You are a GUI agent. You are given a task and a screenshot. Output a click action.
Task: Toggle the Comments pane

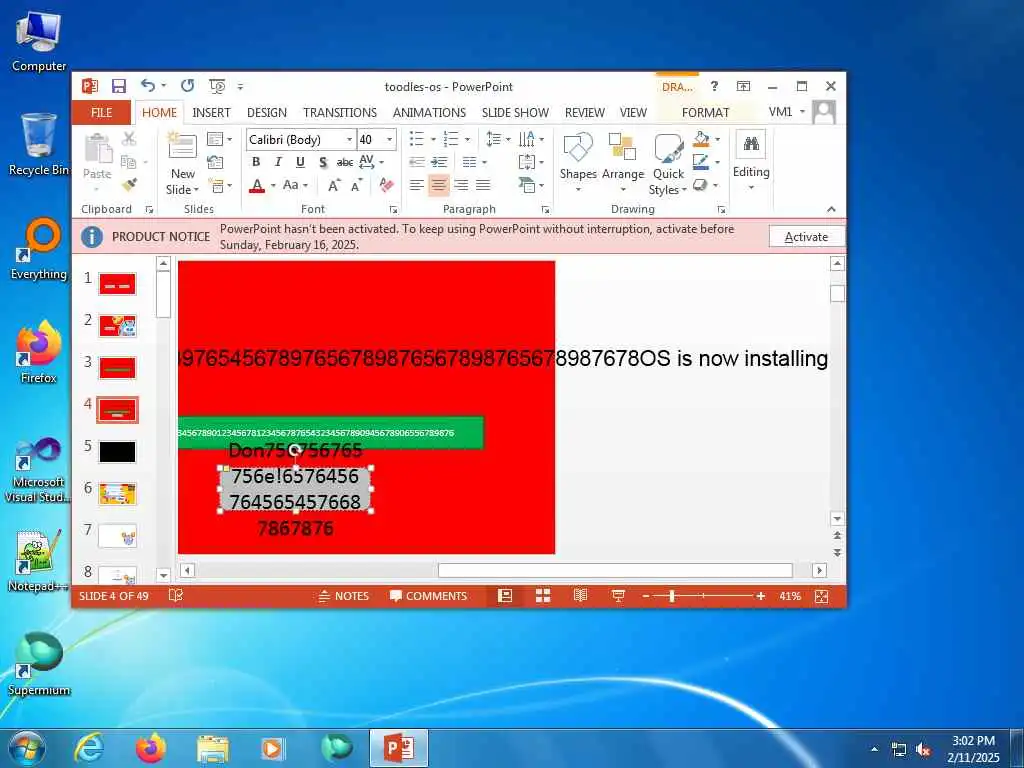click(428, 596)
